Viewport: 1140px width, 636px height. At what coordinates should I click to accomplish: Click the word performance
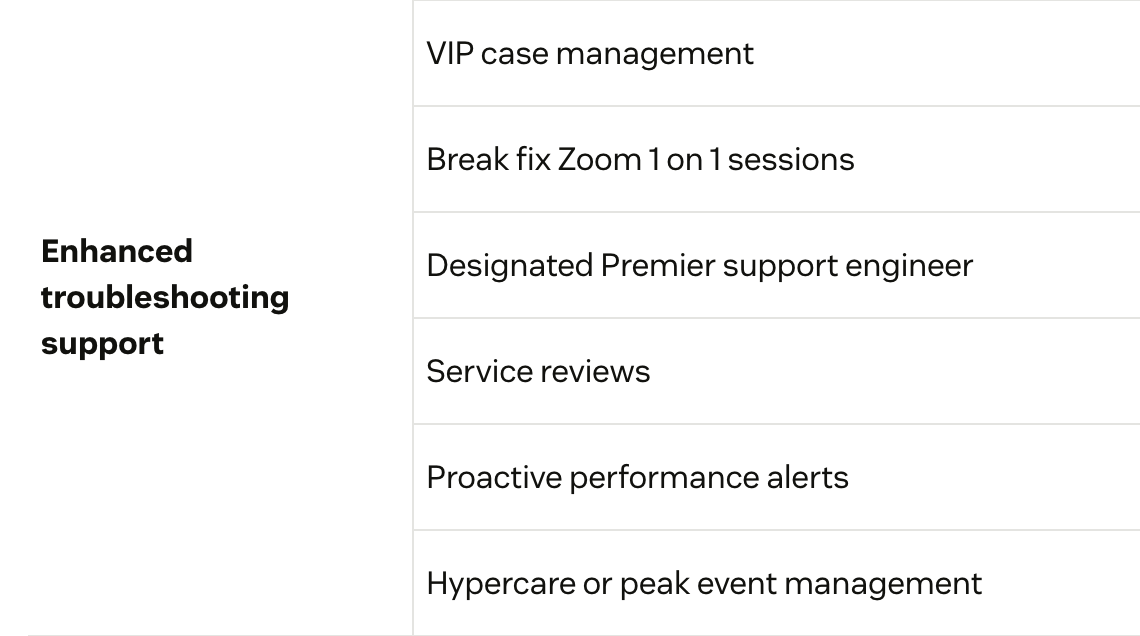click(664, 479)
